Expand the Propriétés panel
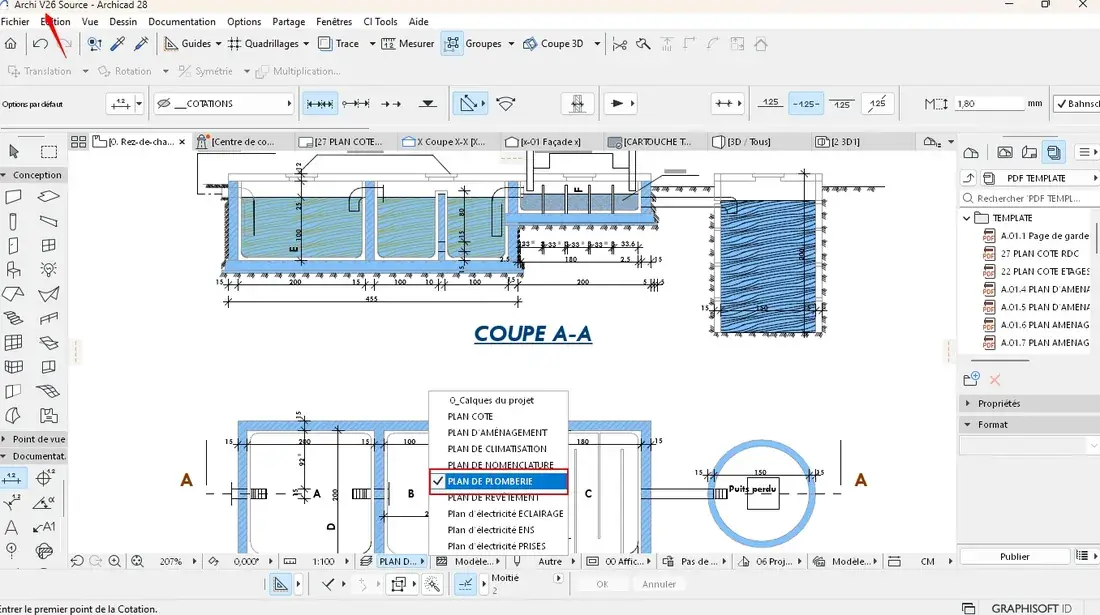Viewport: 1100px width, 615px height. 969,403
